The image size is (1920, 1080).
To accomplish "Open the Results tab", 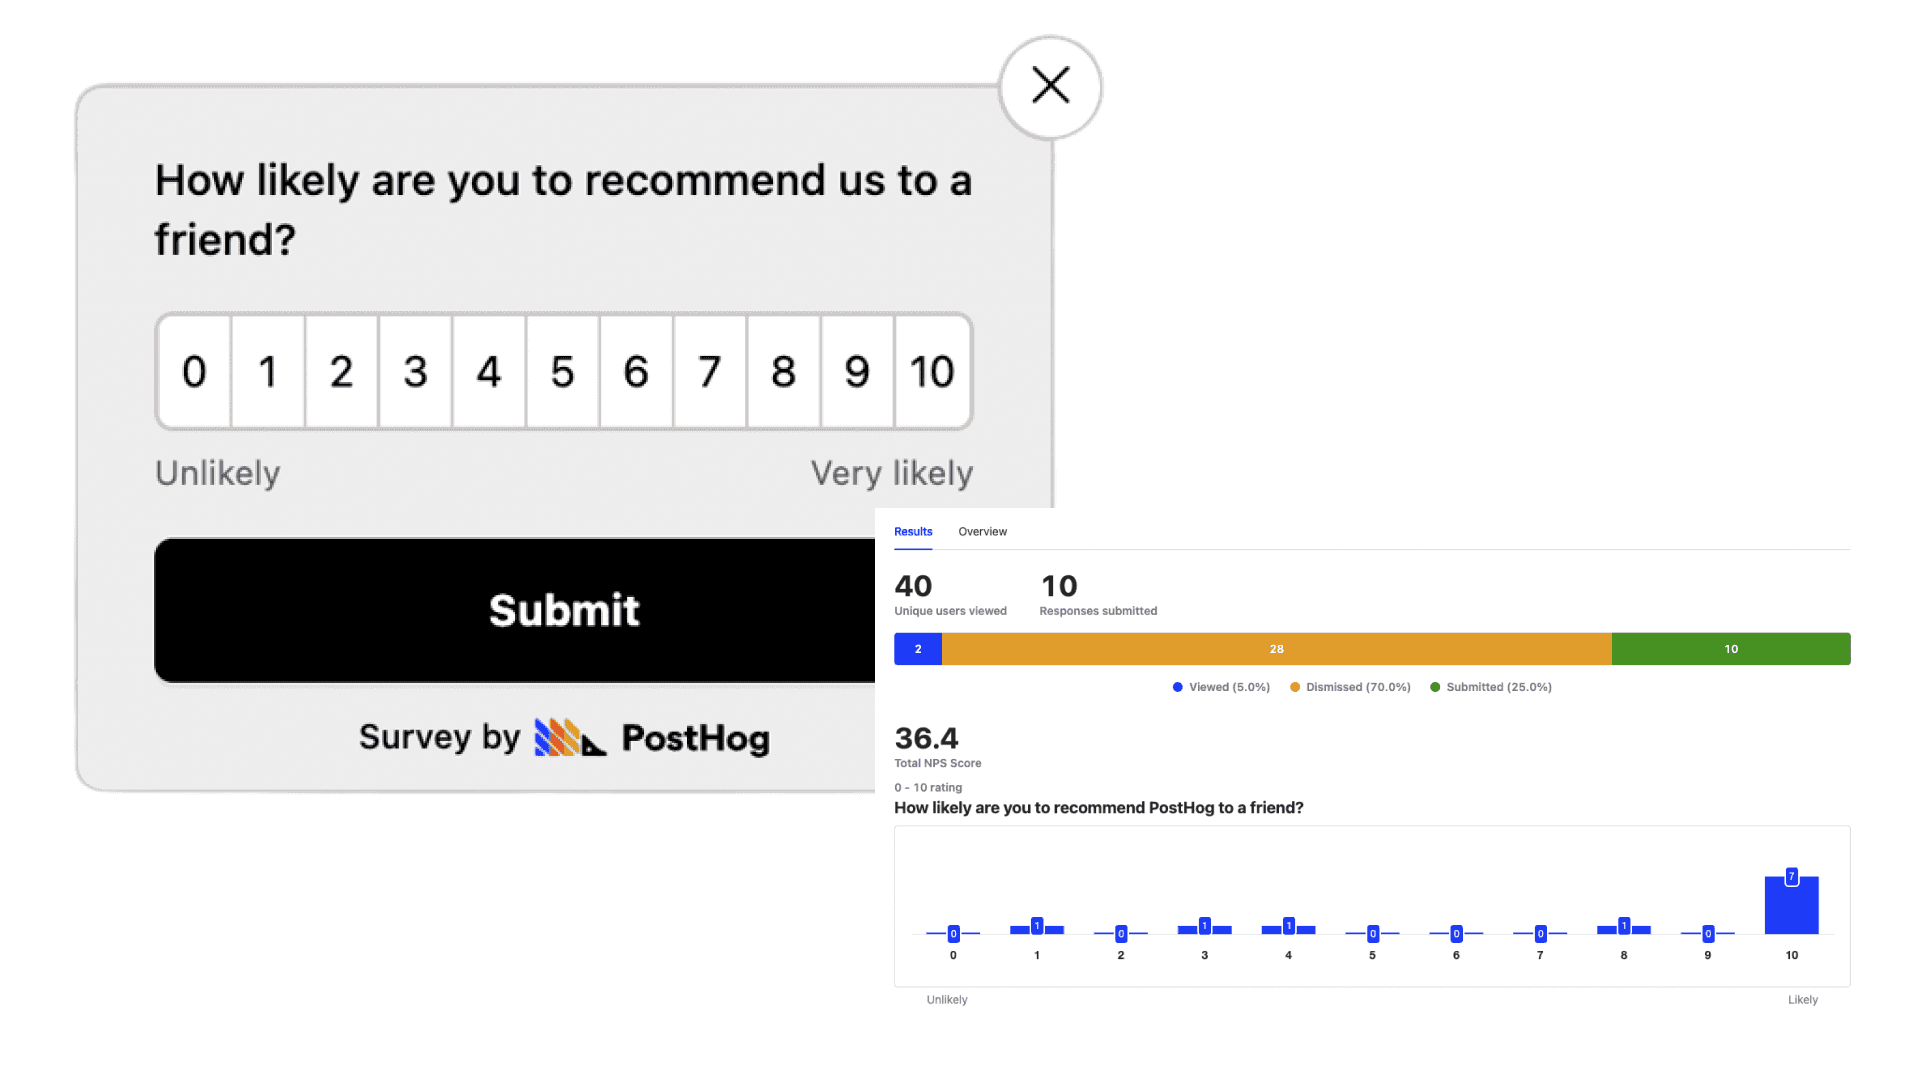I will click(x=913, y=532).
